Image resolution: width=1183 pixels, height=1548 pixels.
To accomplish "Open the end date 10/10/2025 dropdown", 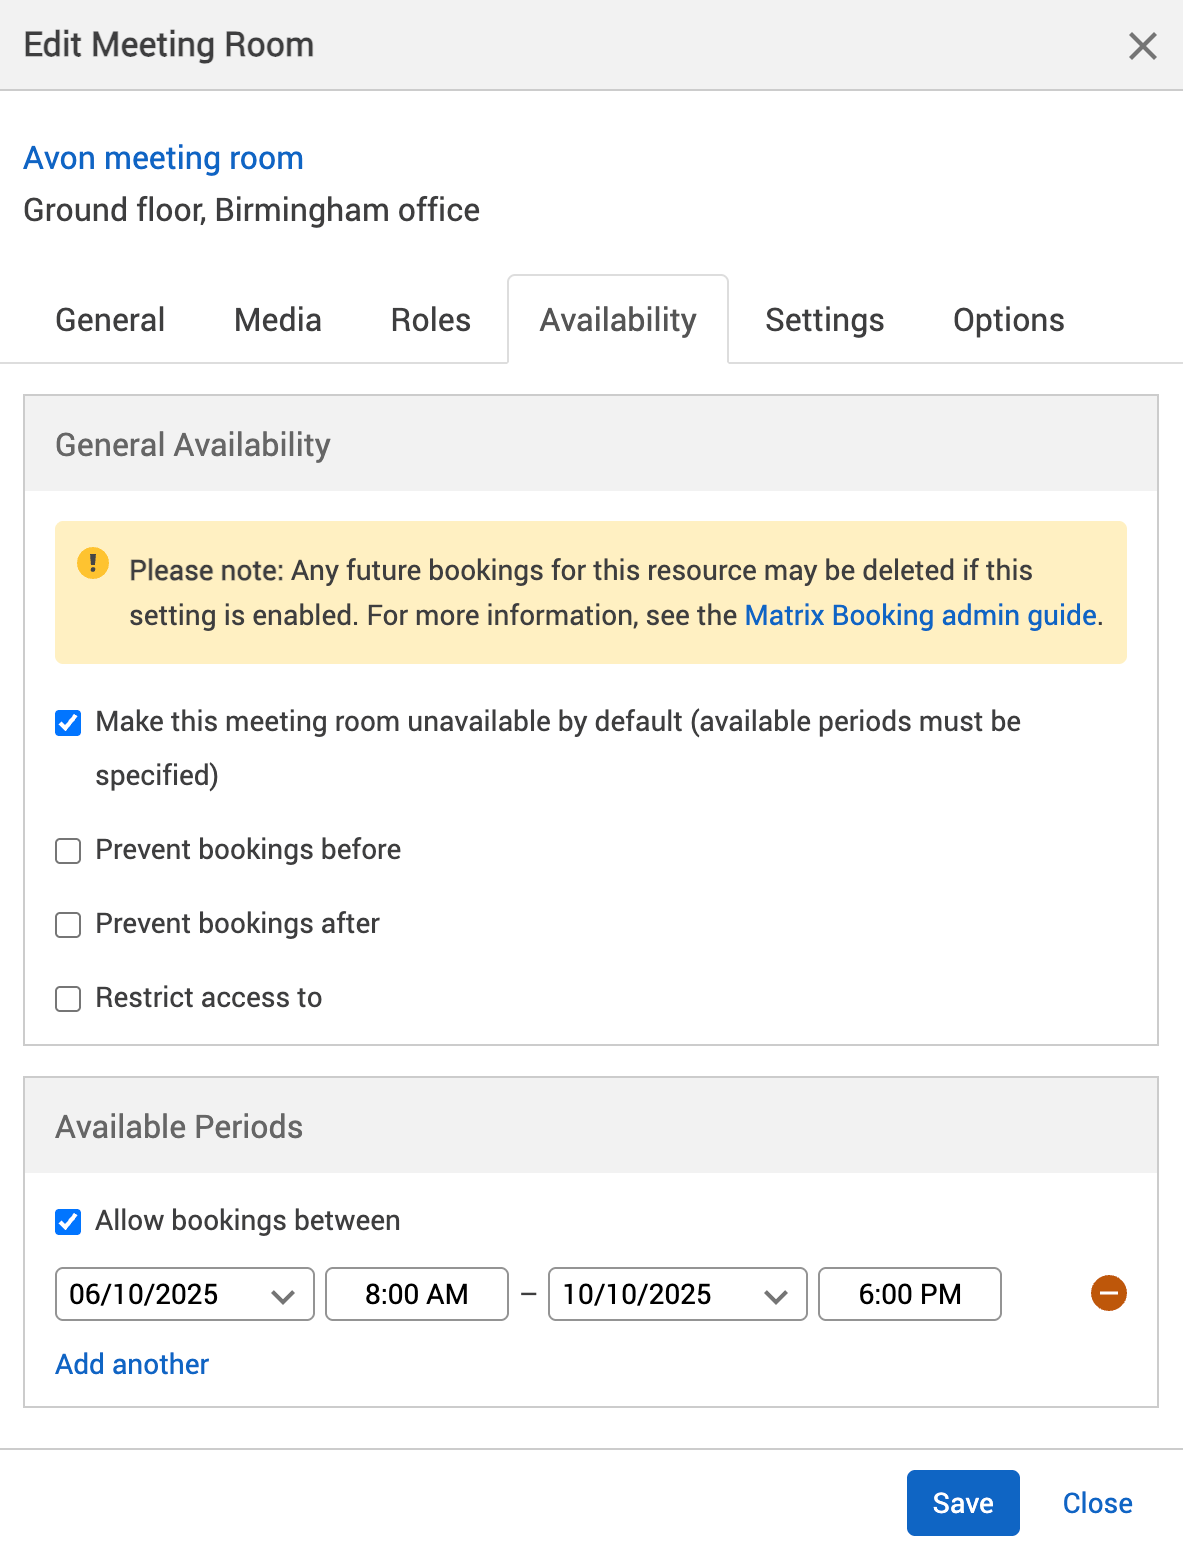I will [776, 1293].
